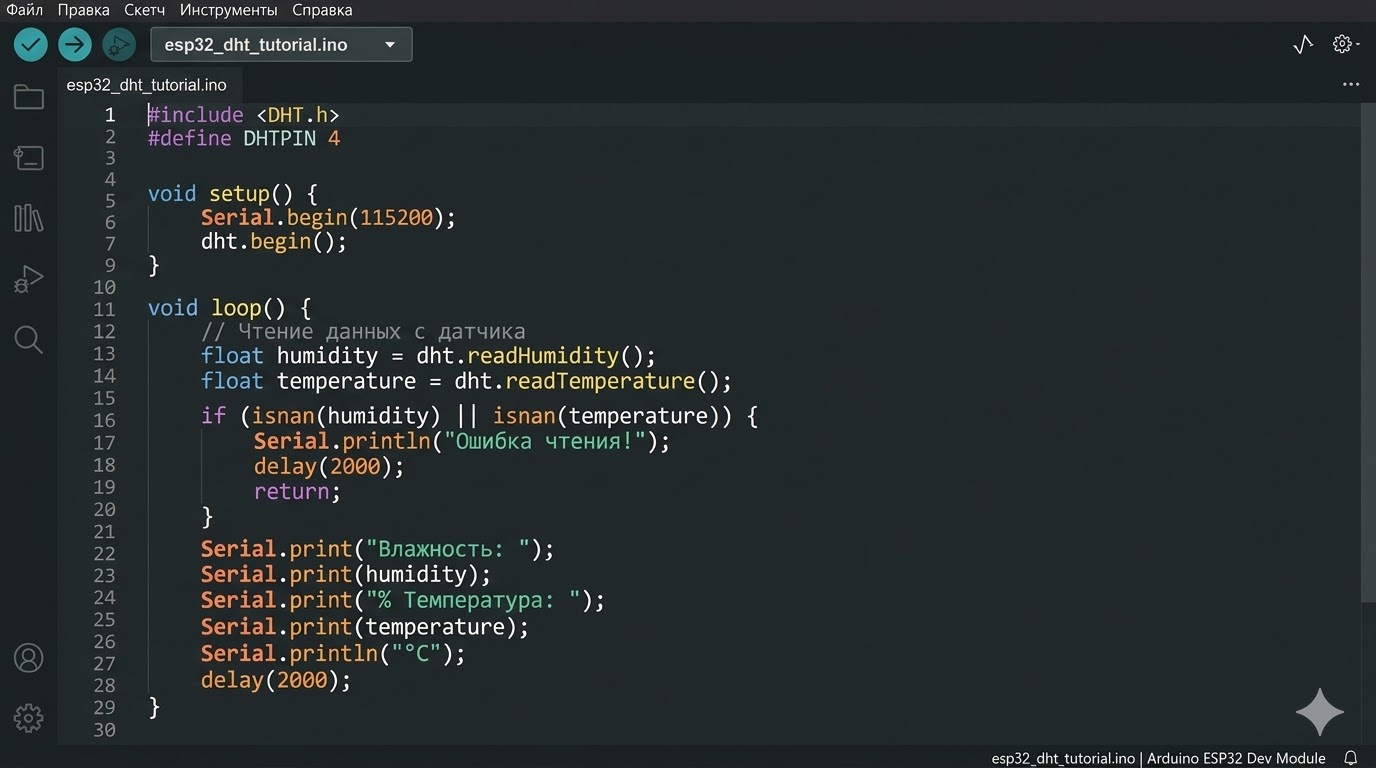Viewport: 1376px width, 768px height.
Task: Open the Инструменты menu
Action: click(228, 9)
